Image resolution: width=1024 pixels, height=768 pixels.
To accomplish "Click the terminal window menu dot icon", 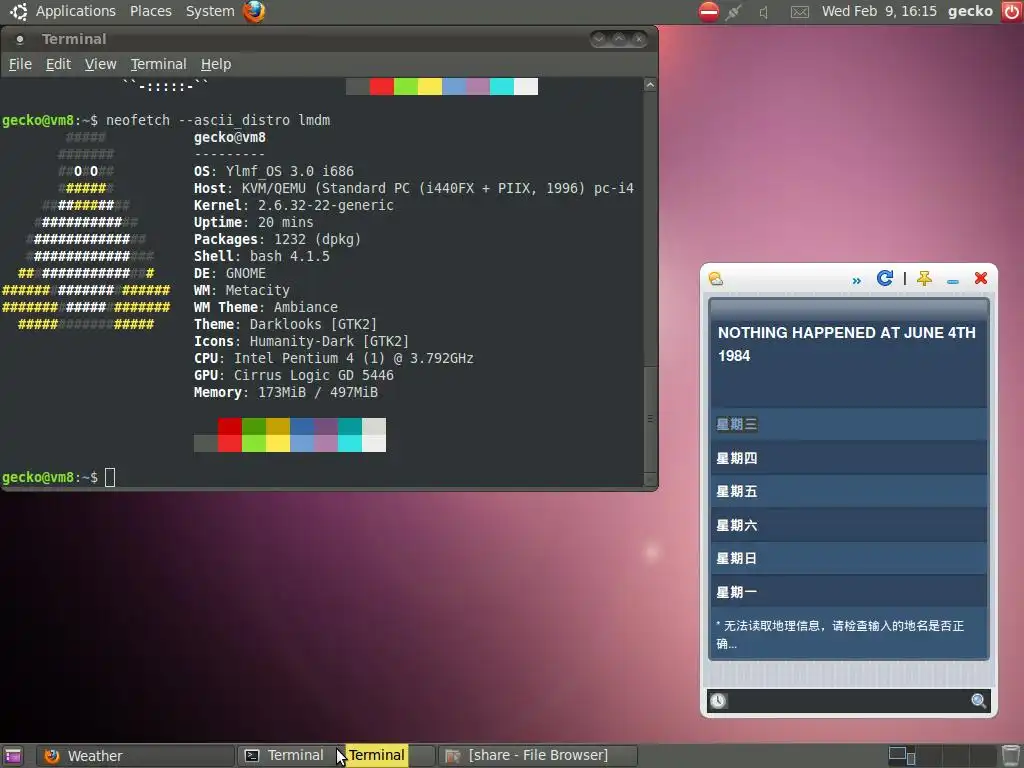I will click(x=20, y=40).
